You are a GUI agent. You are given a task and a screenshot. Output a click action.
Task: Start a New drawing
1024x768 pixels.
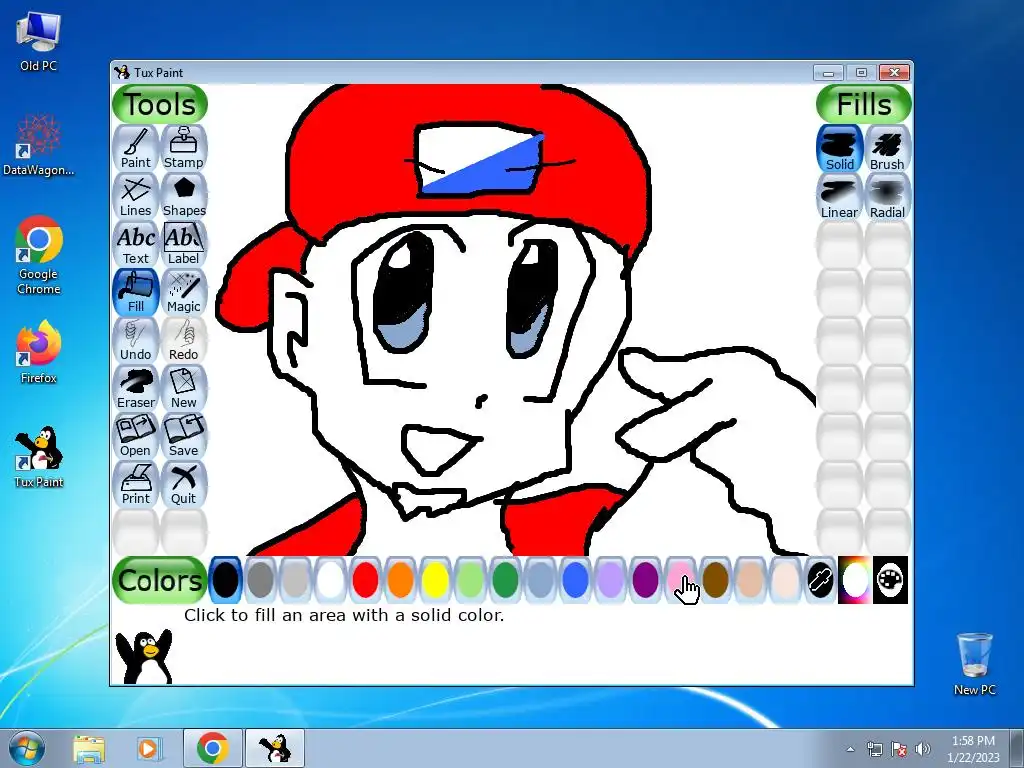pos(184,388)
